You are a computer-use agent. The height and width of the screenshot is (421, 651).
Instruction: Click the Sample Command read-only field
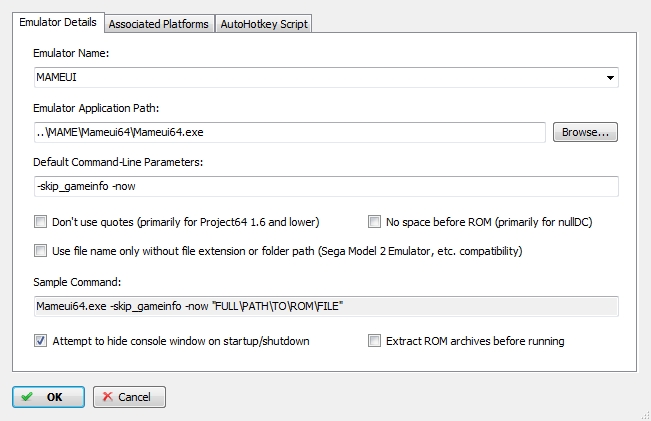[326, 306]
